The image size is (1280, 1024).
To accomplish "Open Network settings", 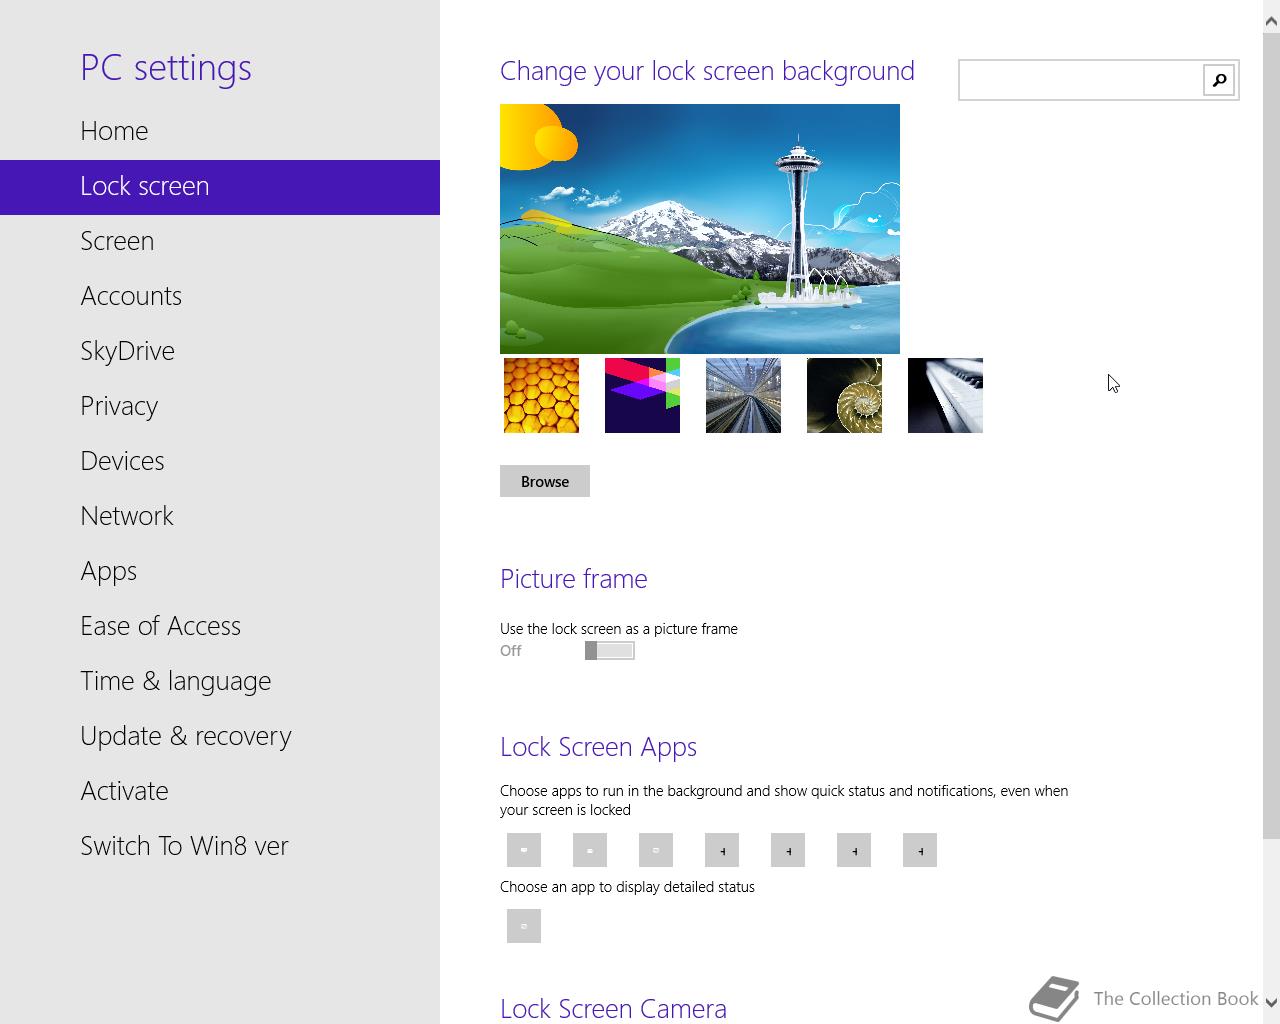I will (220, 516).
